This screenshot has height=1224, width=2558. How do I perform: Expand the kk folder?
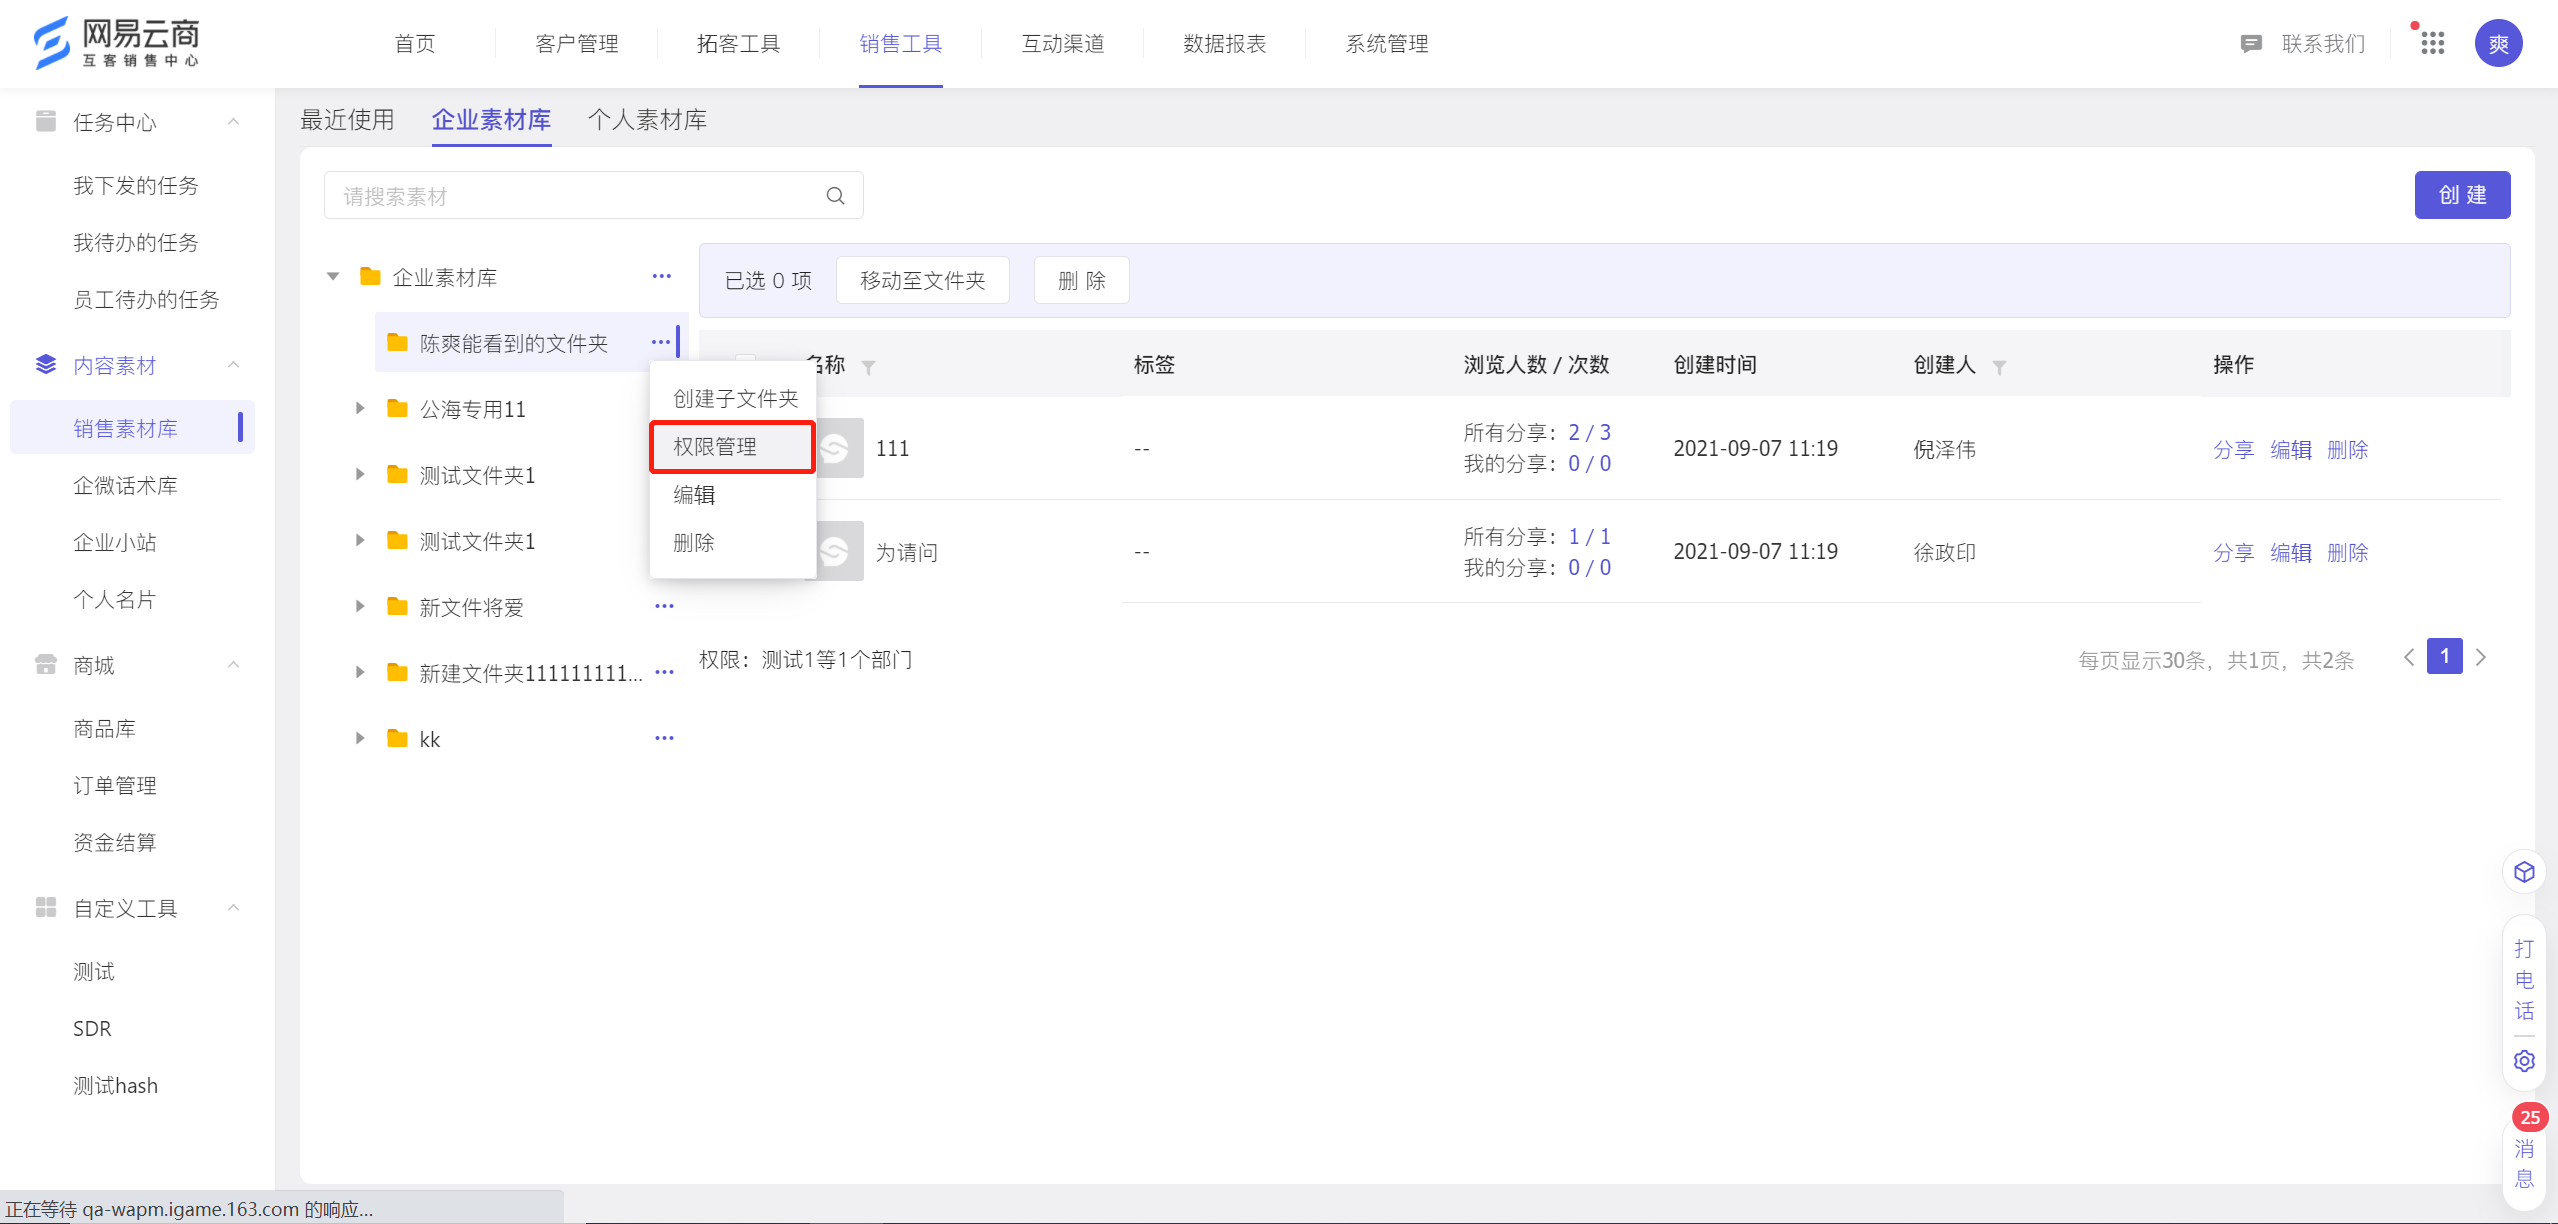coord(360,738)
